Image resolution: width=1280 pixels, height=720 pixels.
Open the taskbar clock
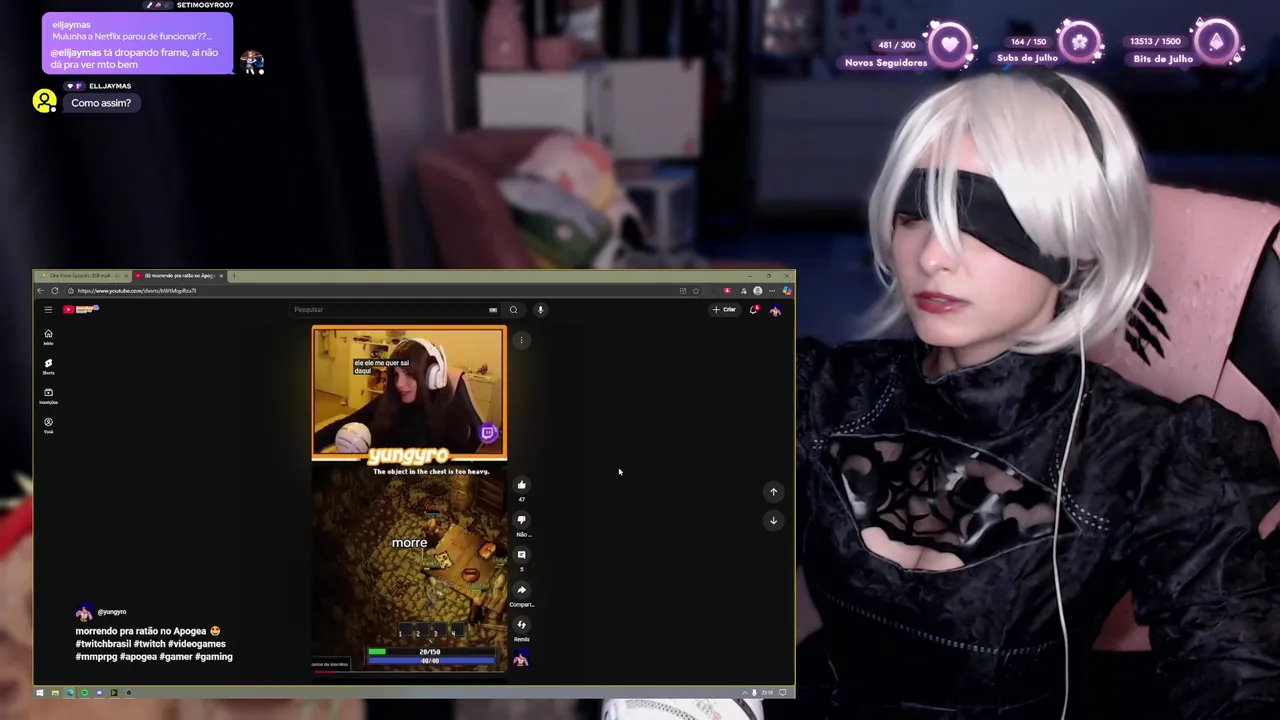pyautogui.click(x=768, y=692)
